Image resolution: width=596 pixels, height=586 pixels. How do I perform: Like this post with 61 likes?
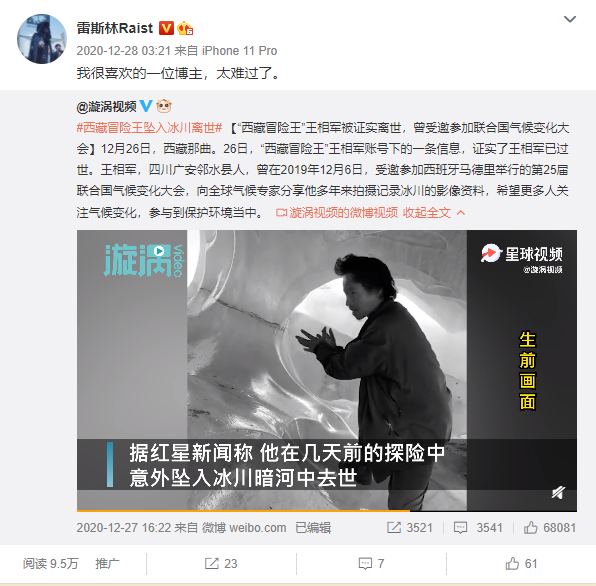pos(521,564)
